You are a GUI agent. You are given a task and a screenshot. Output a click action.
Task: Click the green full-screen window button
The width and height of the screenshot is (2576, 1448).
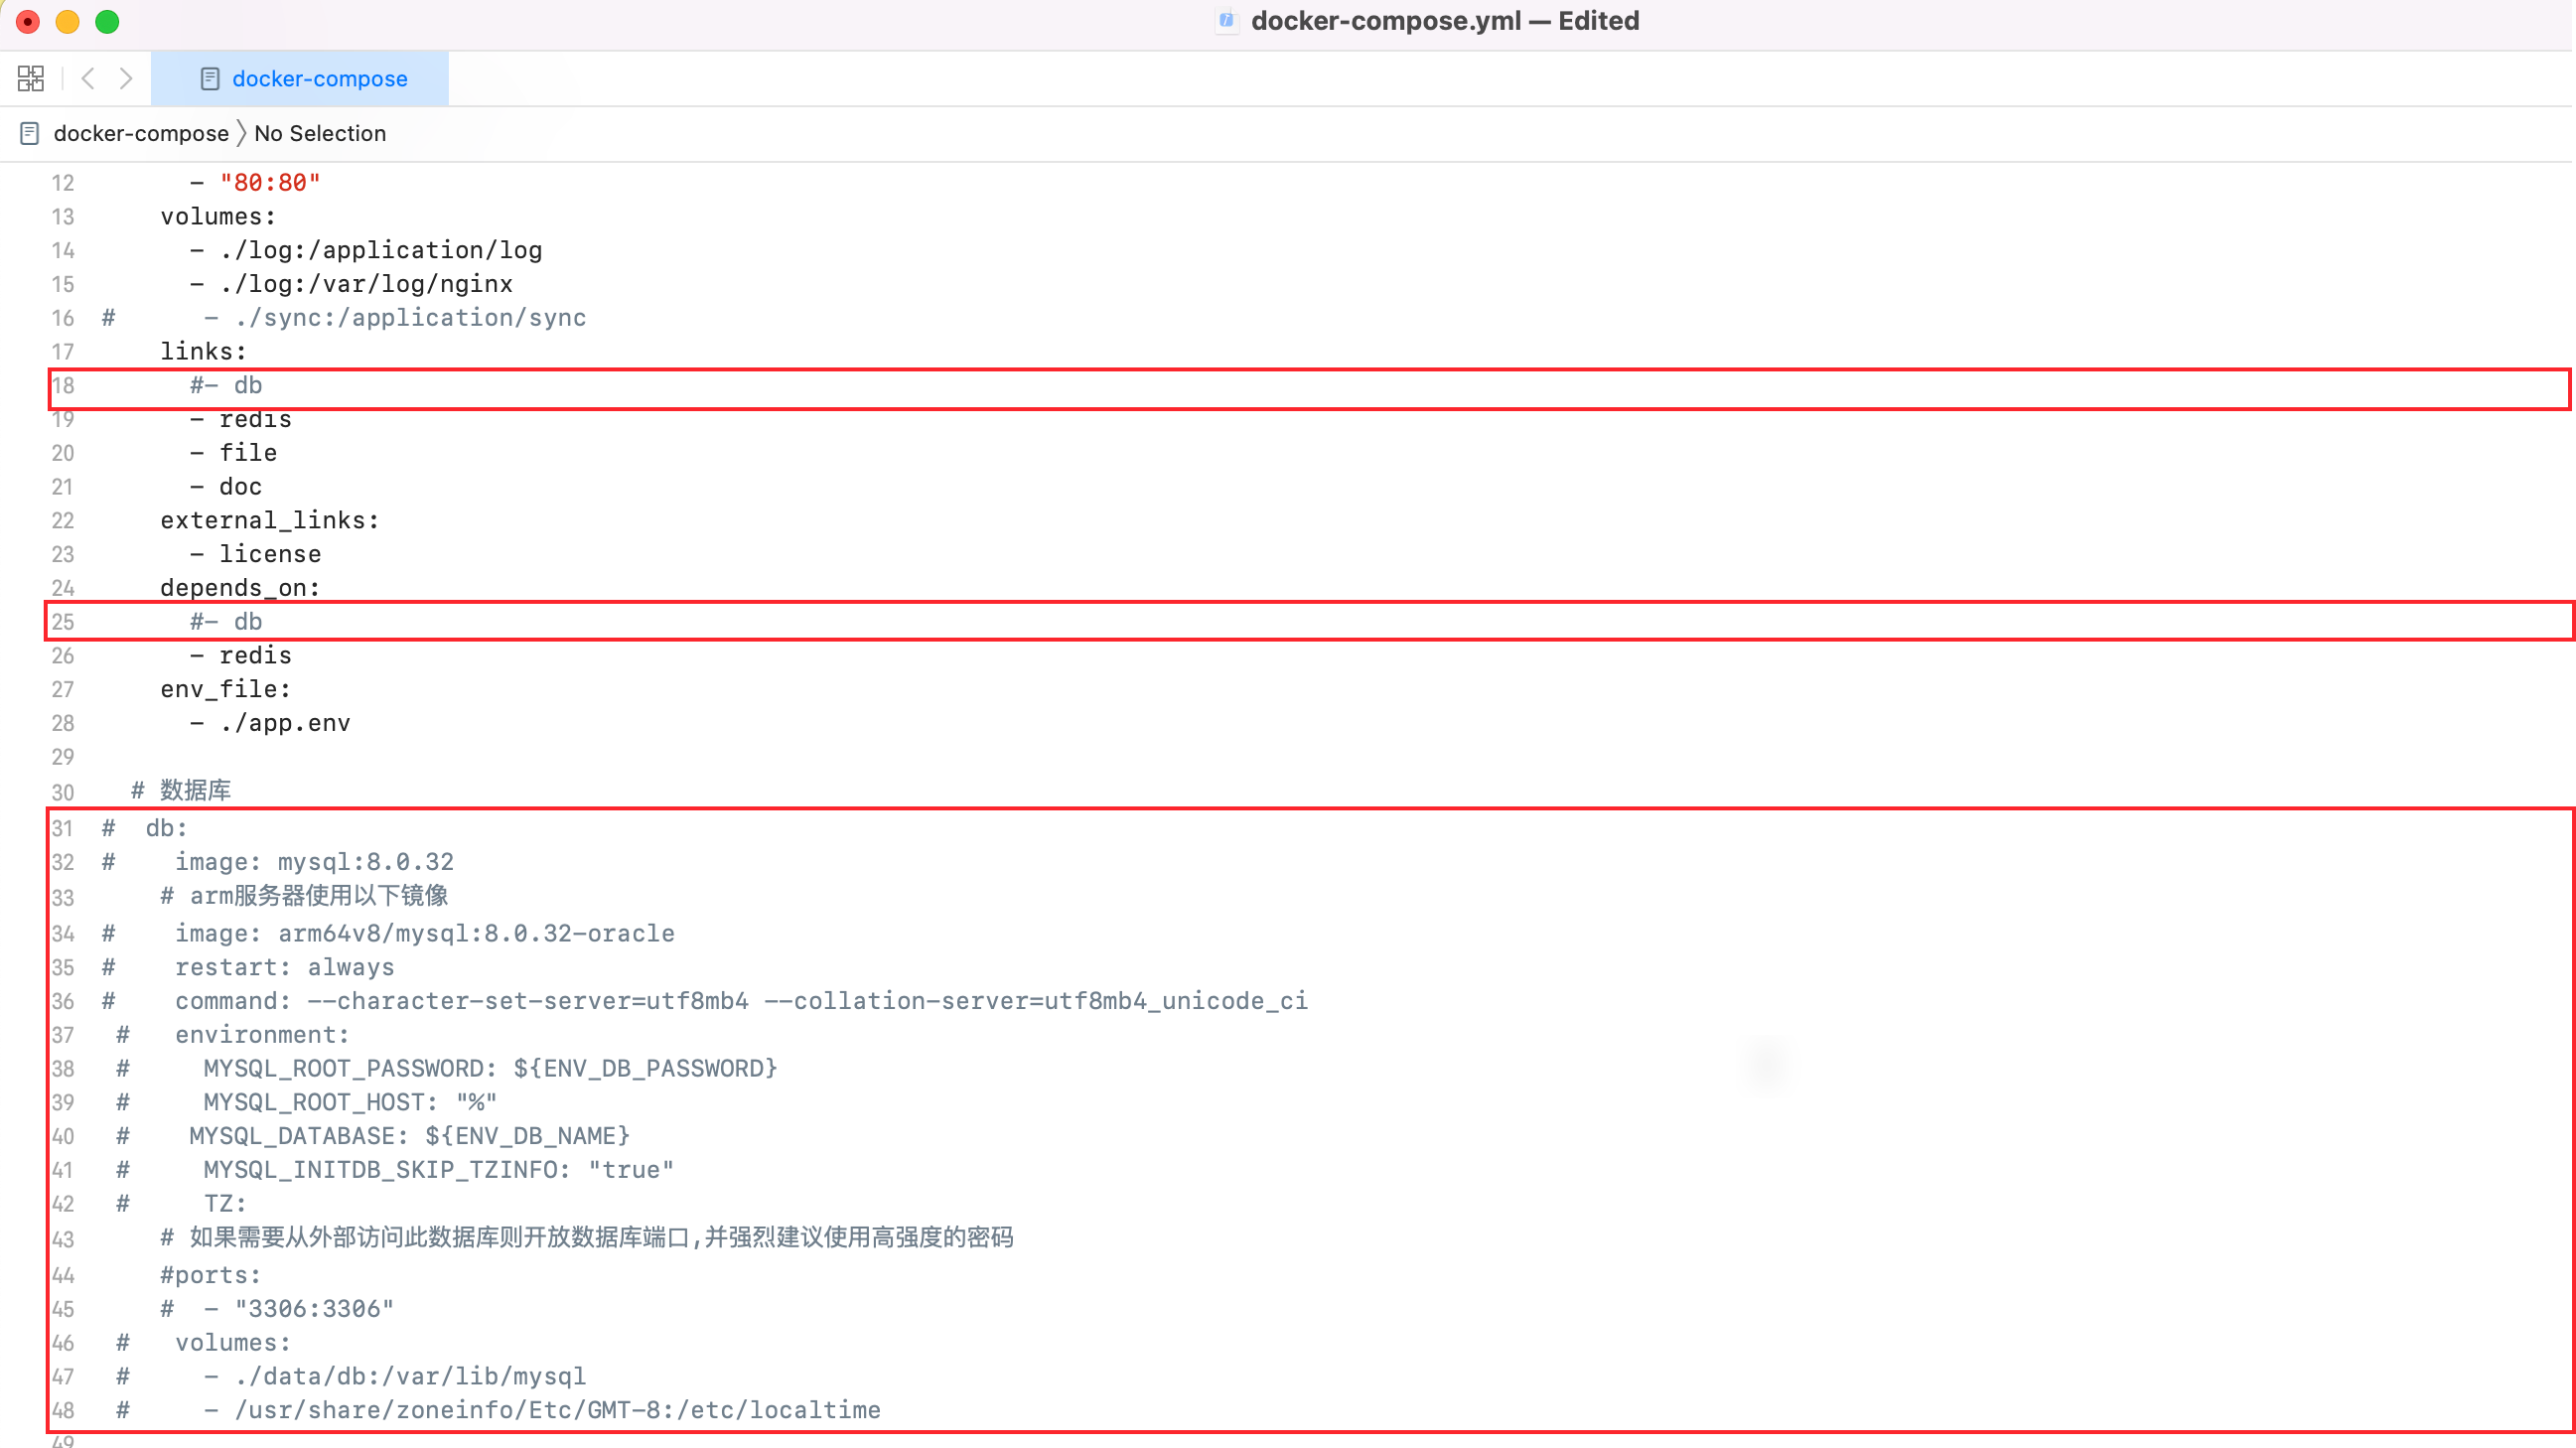[x=107, y=21]
